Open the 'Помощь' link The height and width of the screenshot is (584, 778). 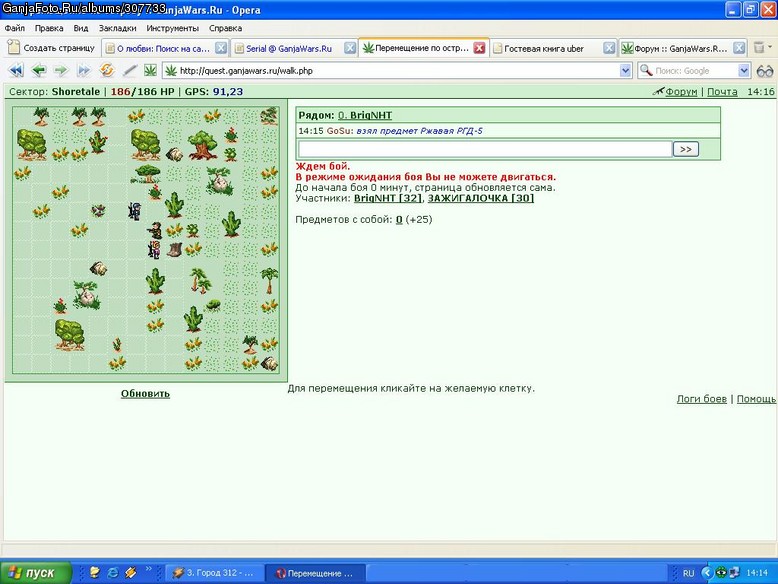756,399
